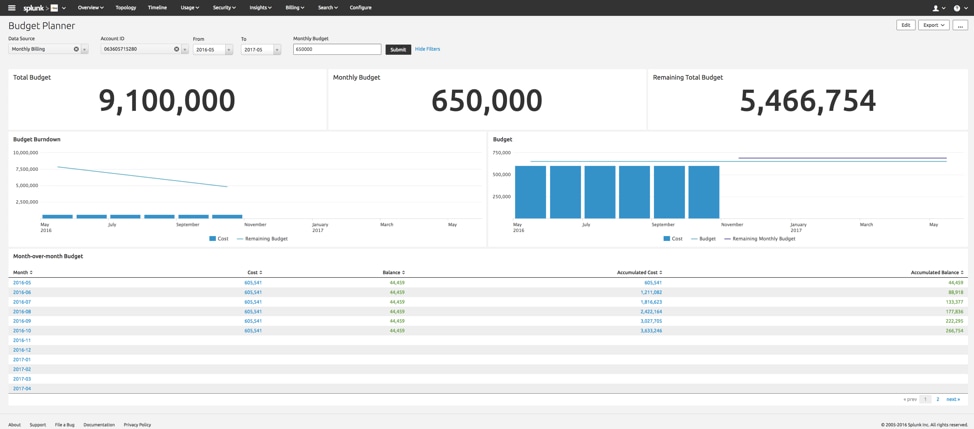Toggle Remaining Budget legend in Burndown chart

pos(262,238)
